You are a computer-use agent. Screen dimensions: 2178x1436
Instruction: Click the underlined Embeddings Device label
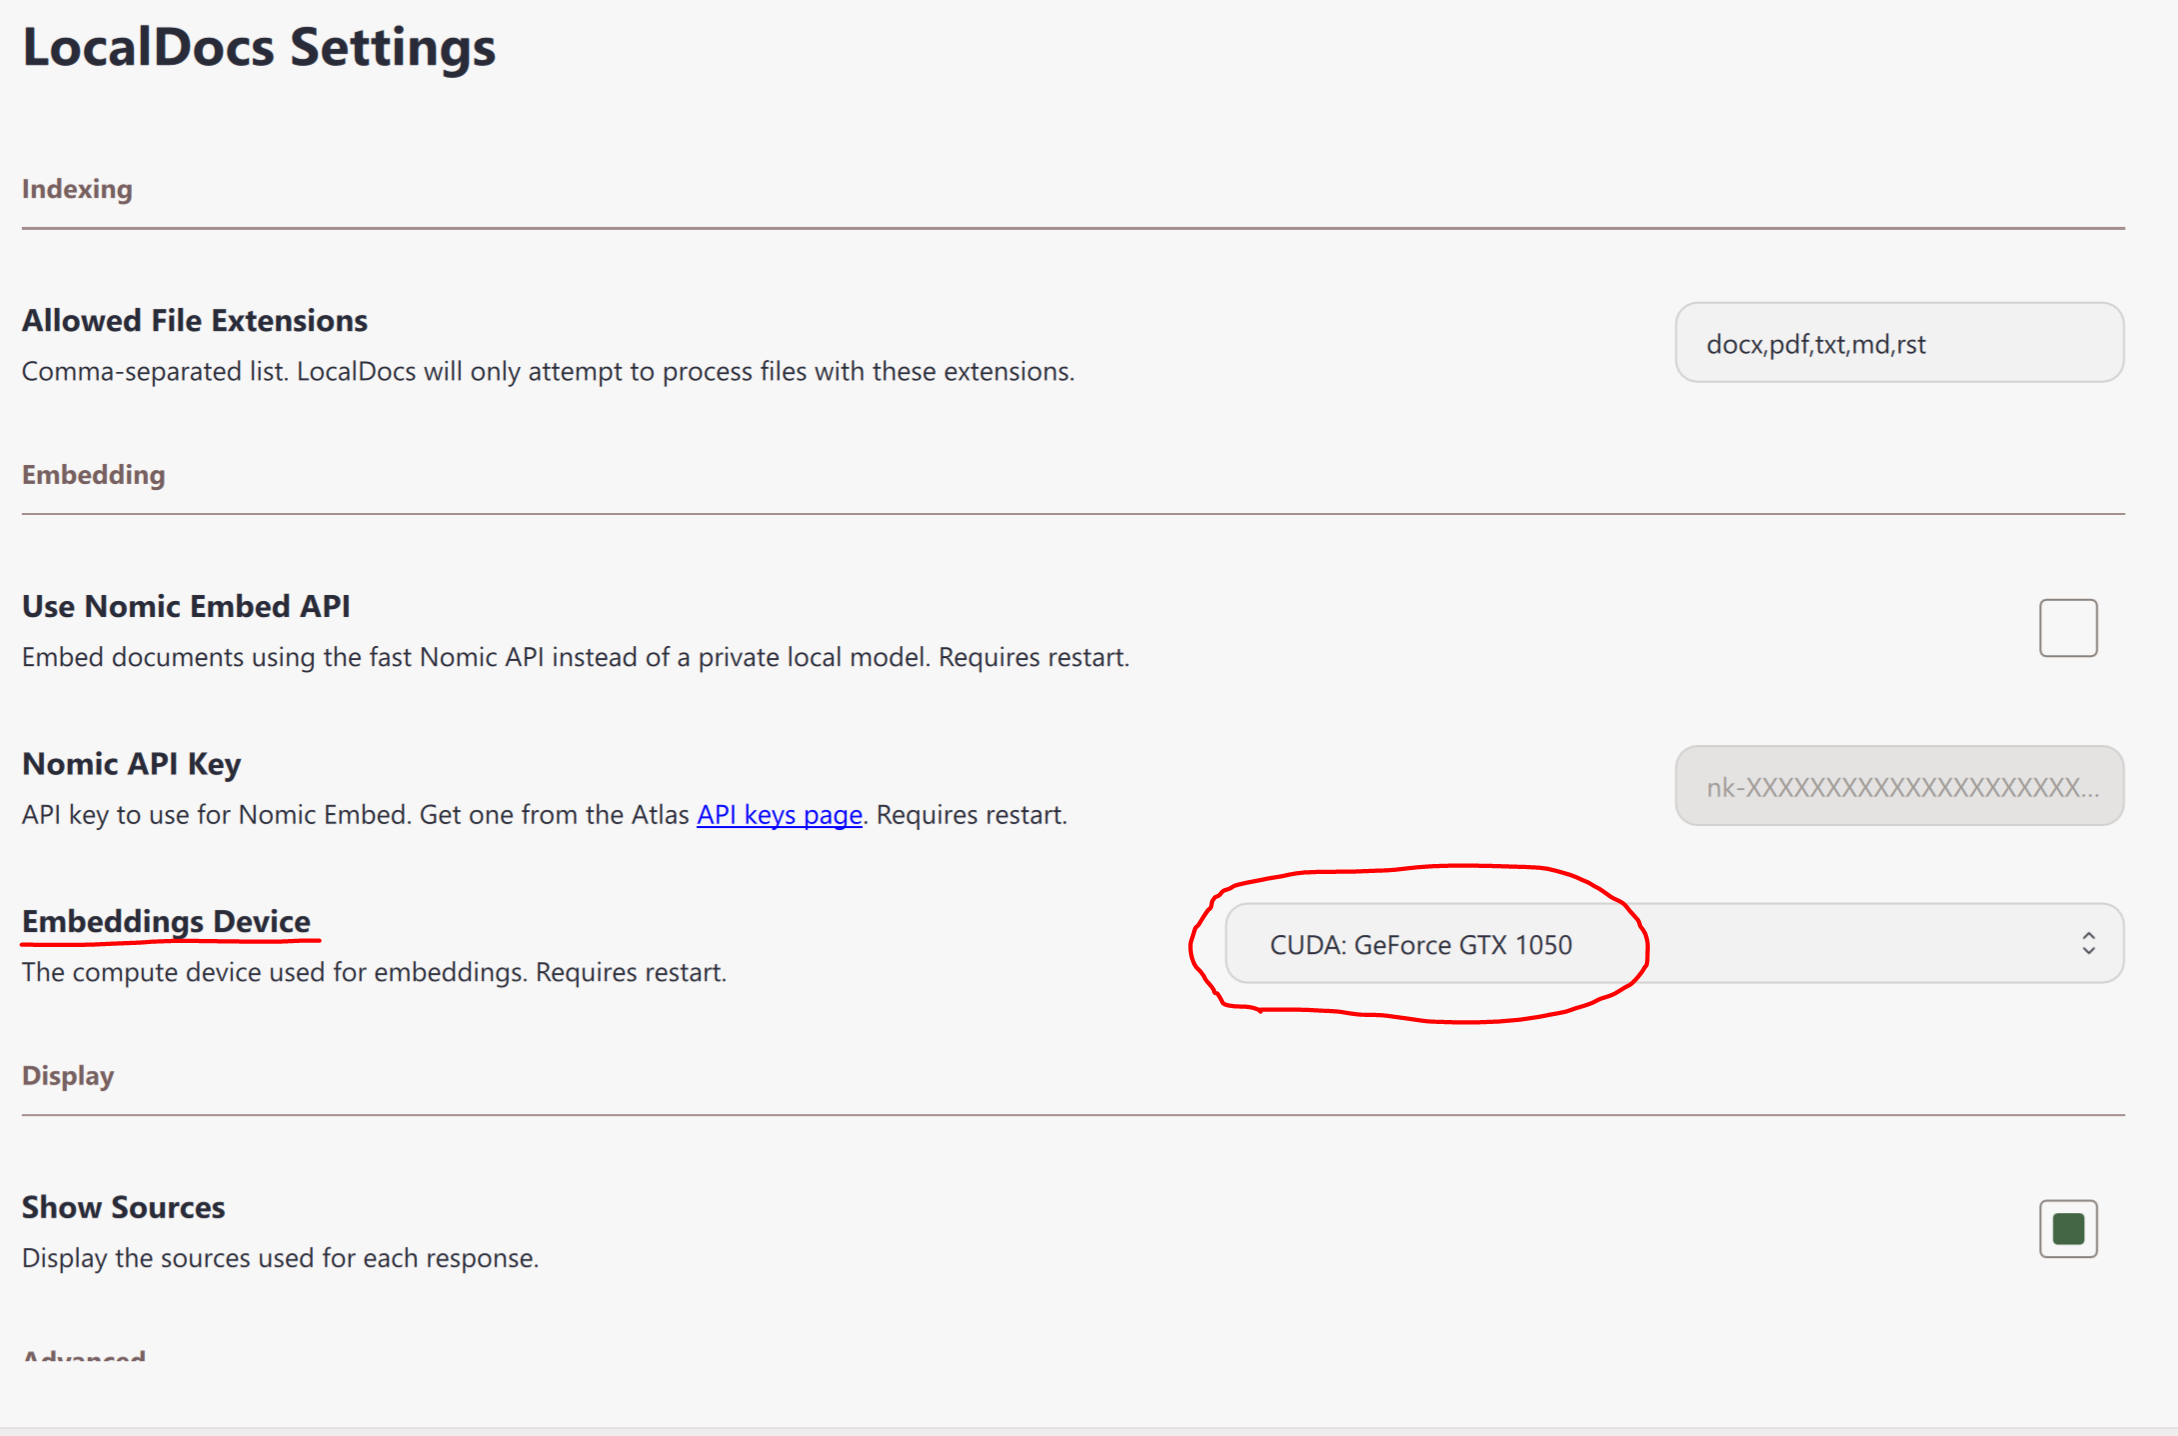166,921
